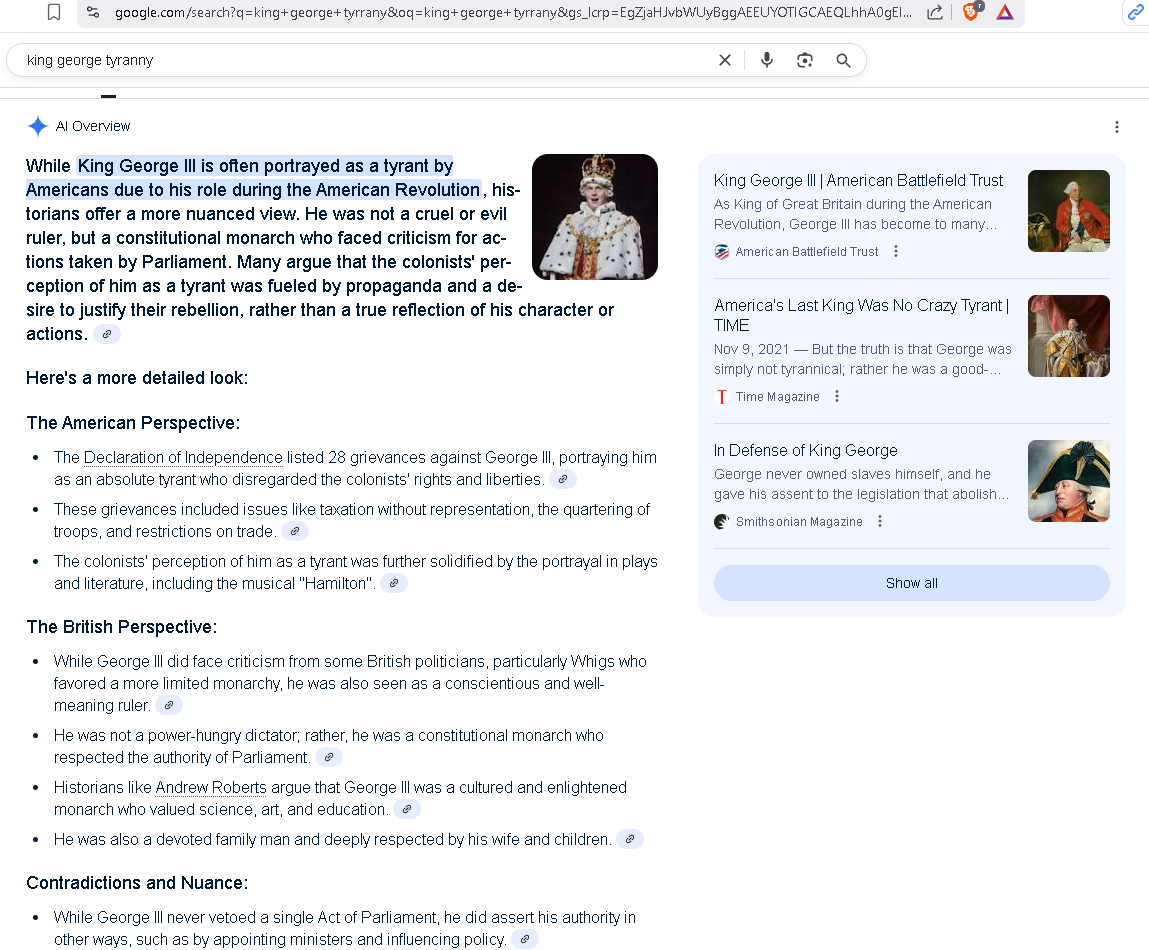Click the King George costume image thumbnail
Screen dimensions: 1149x950
(594, 217)
